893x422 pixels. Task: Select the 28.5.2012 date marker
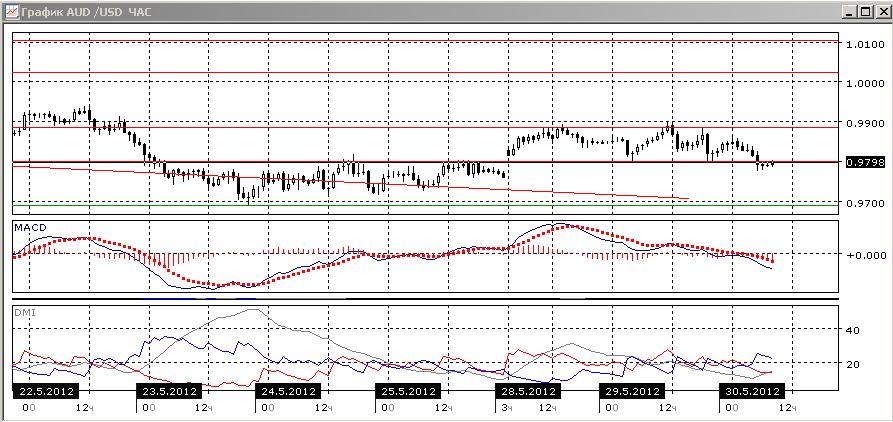528,392
